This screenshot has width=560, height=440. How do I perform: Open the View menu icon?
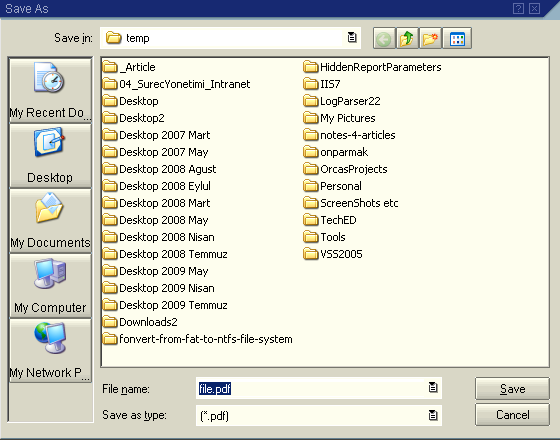[457, 38]
